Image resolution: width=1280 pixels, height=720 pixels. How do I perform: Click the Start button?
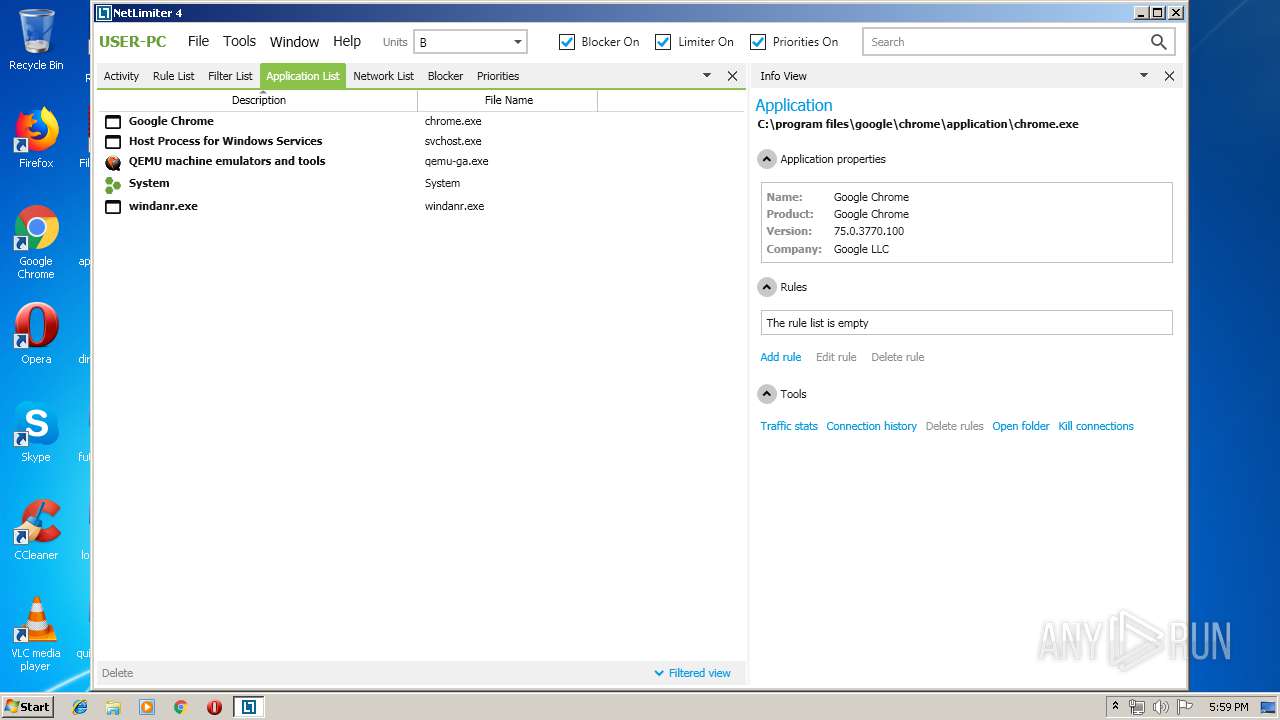click(28, 706)
